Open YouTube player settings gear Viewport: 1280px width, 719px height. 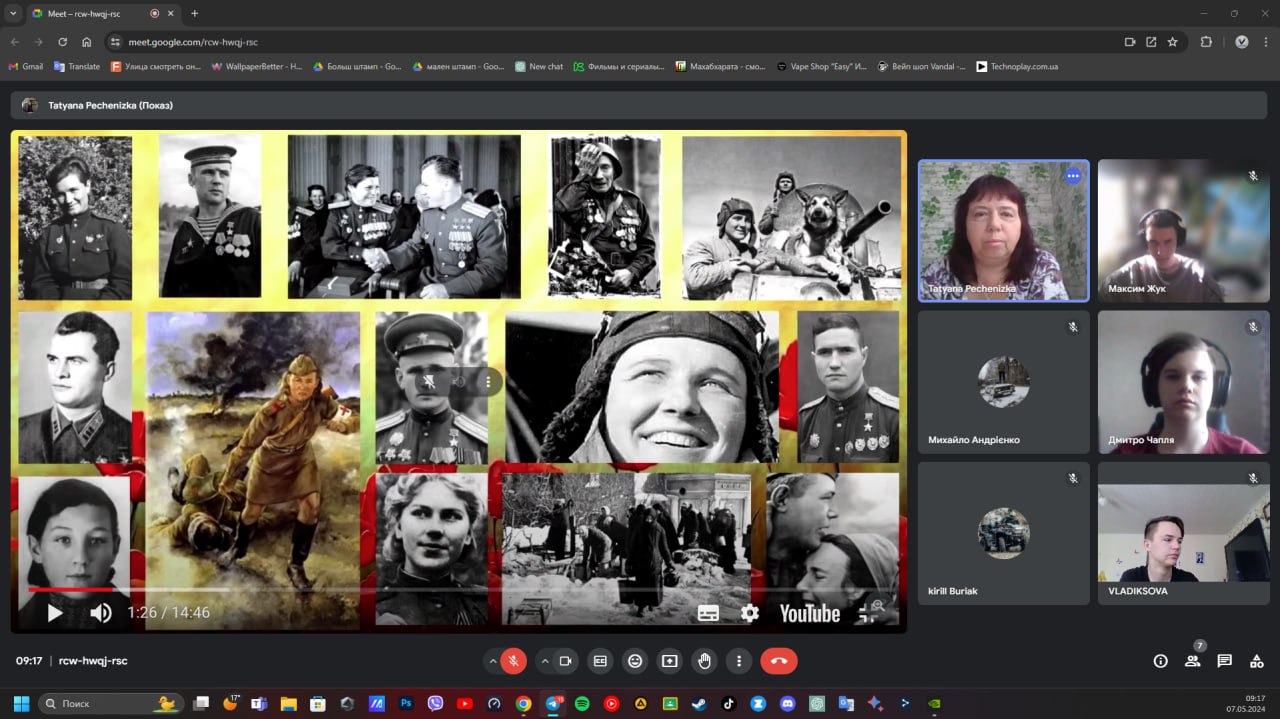(x=750, y=613)
